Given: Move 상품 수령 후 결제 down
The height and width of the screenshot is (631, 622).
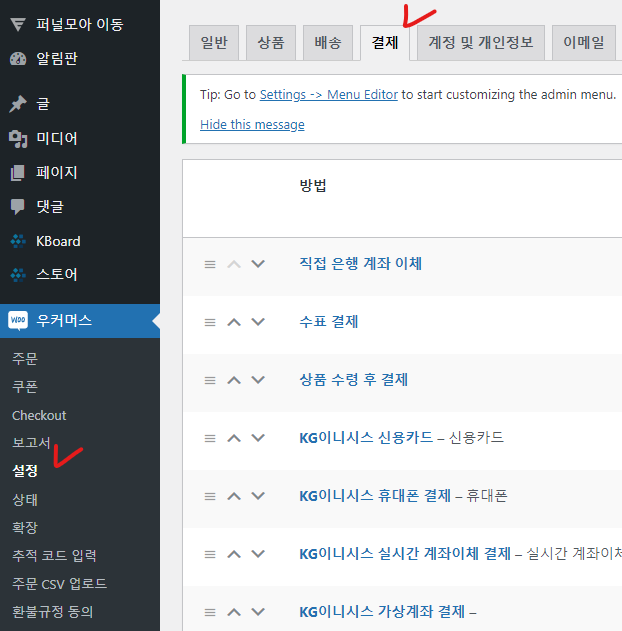Looking at the screenshot, I should [x=258, y=380].
